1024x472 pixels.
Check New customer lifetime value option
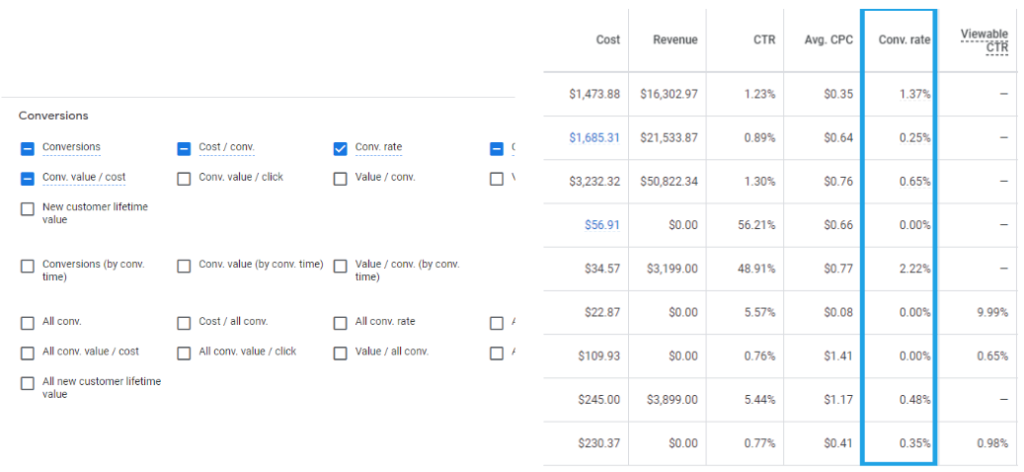[x=27, y=209]
